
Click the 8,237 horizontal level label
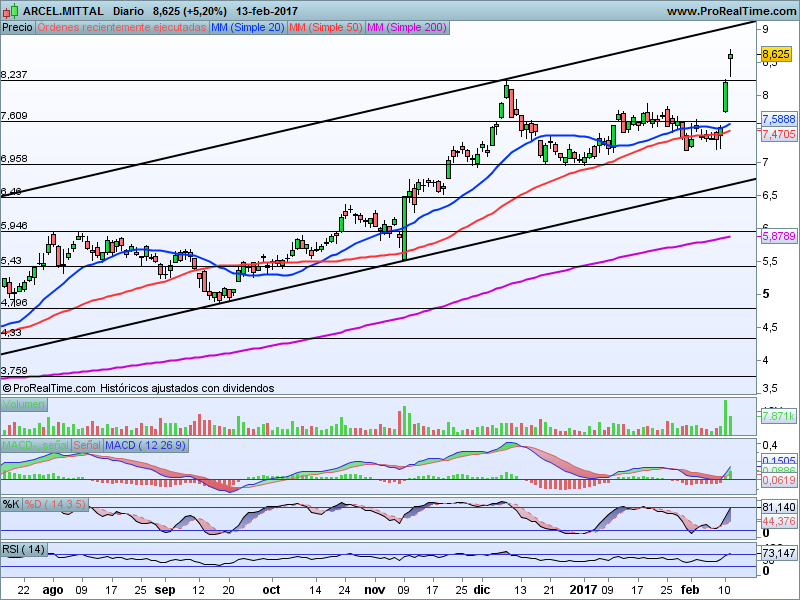[14, 75]
